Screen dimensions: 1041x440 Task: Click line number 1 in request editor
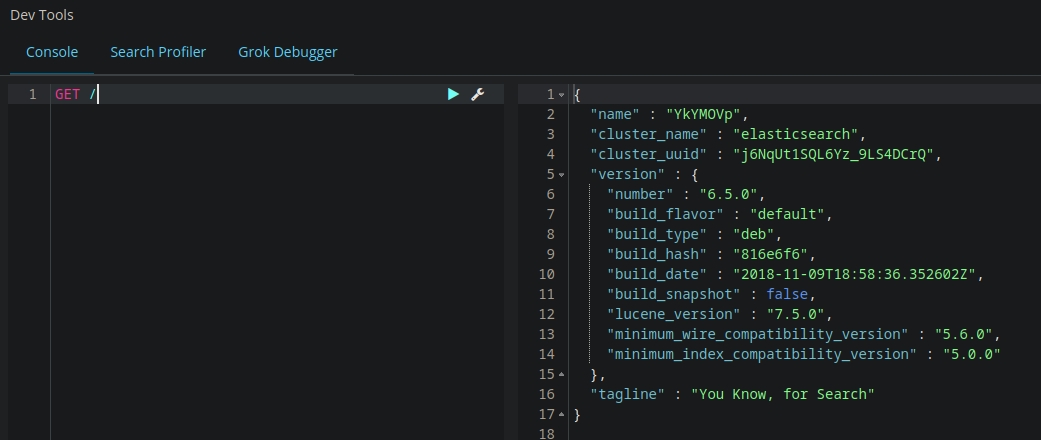pos(33,94)
